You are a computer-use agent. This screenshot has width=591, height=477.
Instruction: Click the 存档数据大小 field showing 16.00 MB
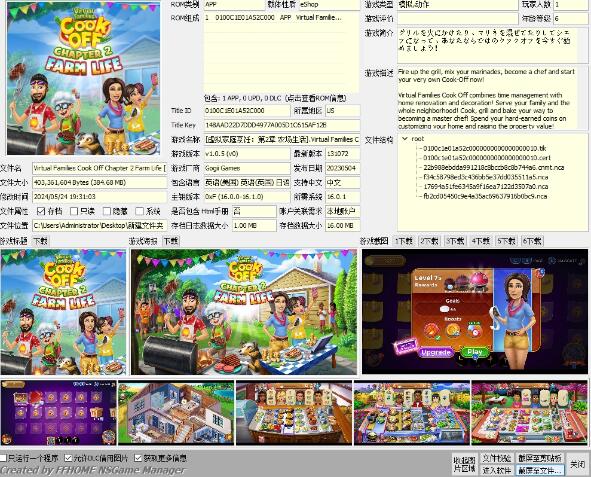coord(343,225)
